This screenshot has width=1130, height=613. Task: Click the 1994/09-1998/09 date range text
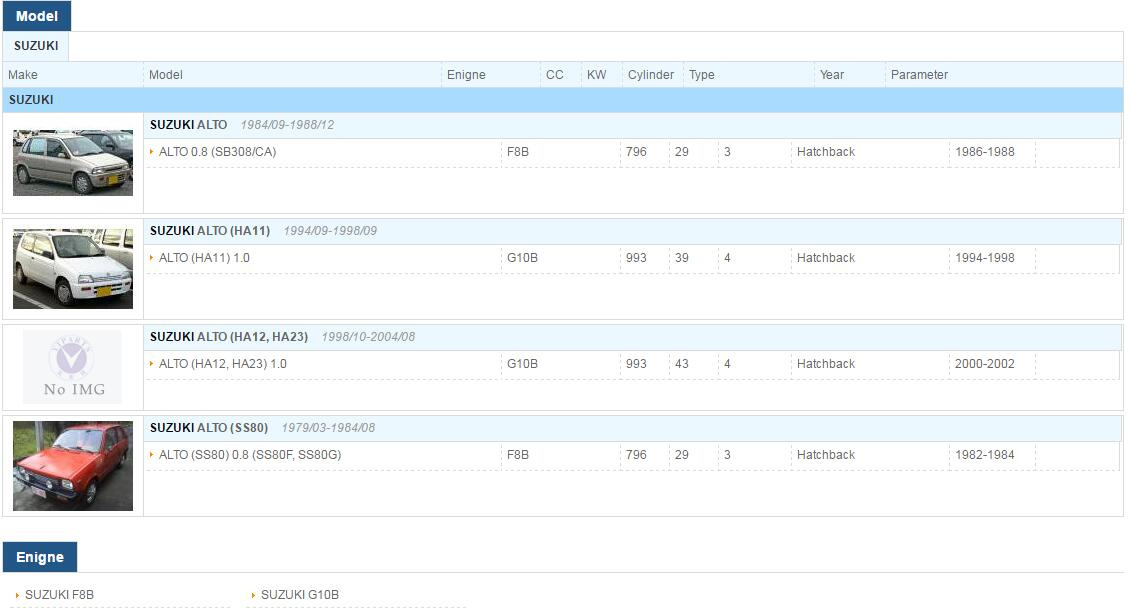click(330, 231)
